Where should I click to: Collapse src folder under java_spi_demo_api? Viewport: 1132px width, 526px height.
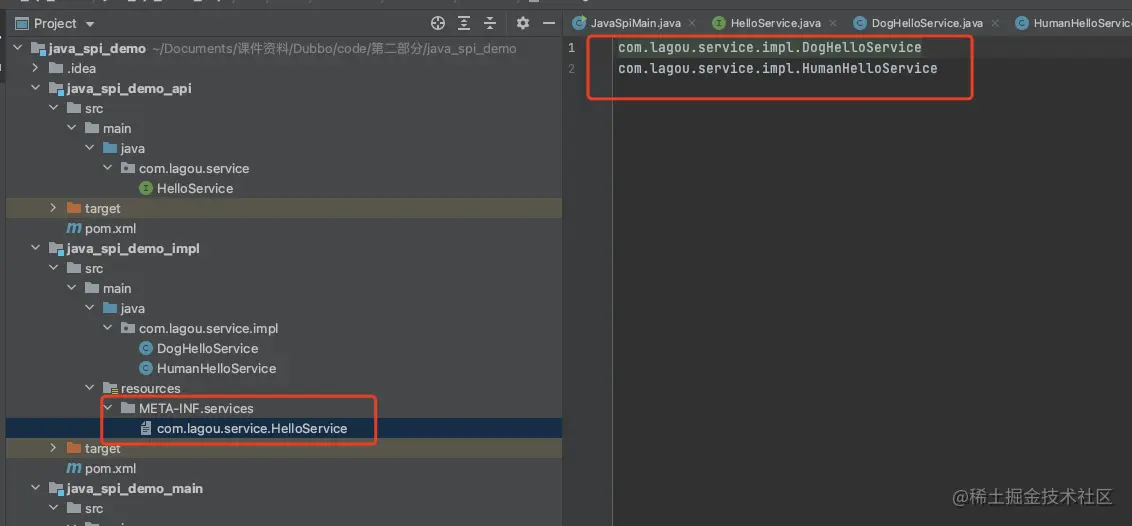tap(53, 109)
